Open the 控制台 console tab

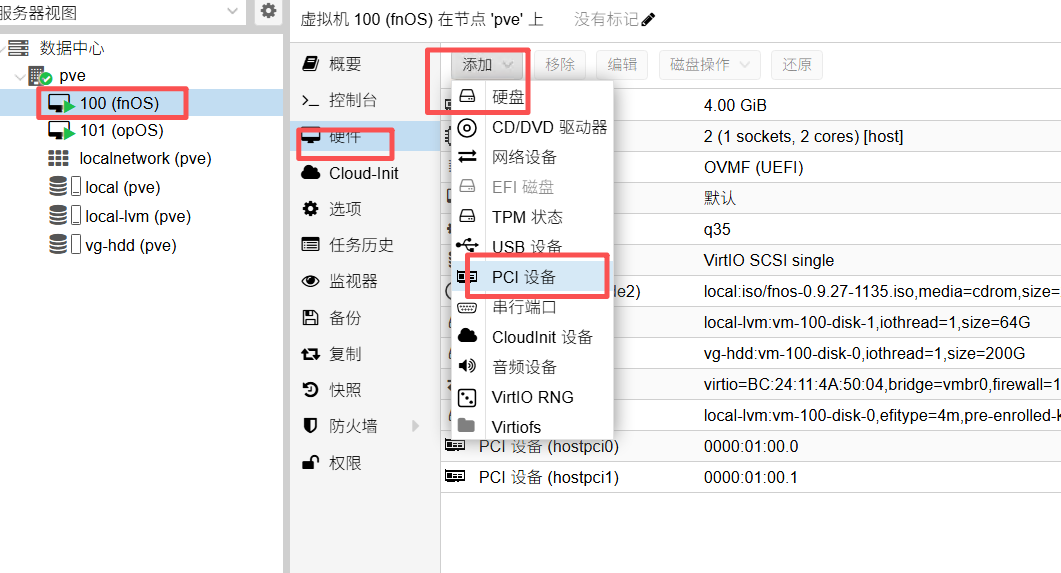coord(352,100)
